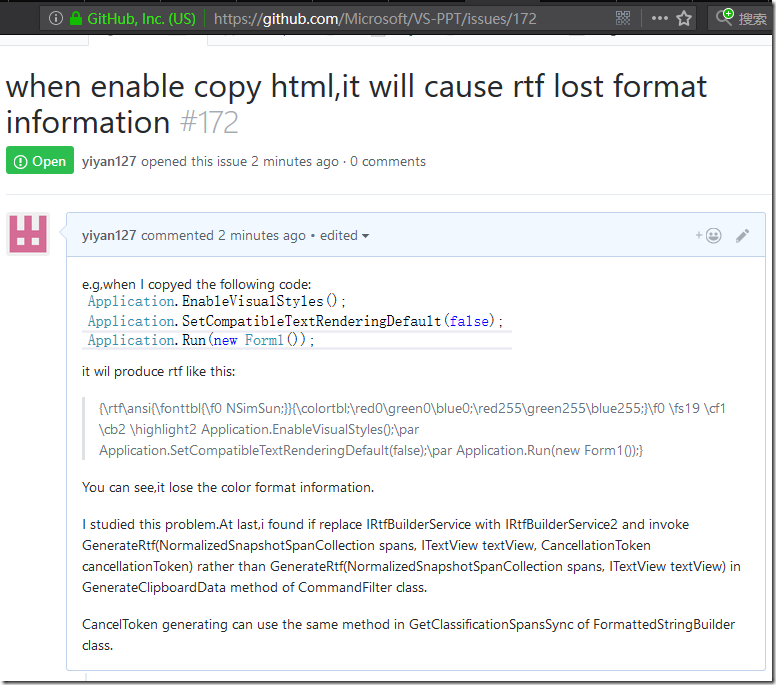Click 'e.g,when I copyed the following code:' text
This screenshot has height=685, width=776.
(196, 285)
